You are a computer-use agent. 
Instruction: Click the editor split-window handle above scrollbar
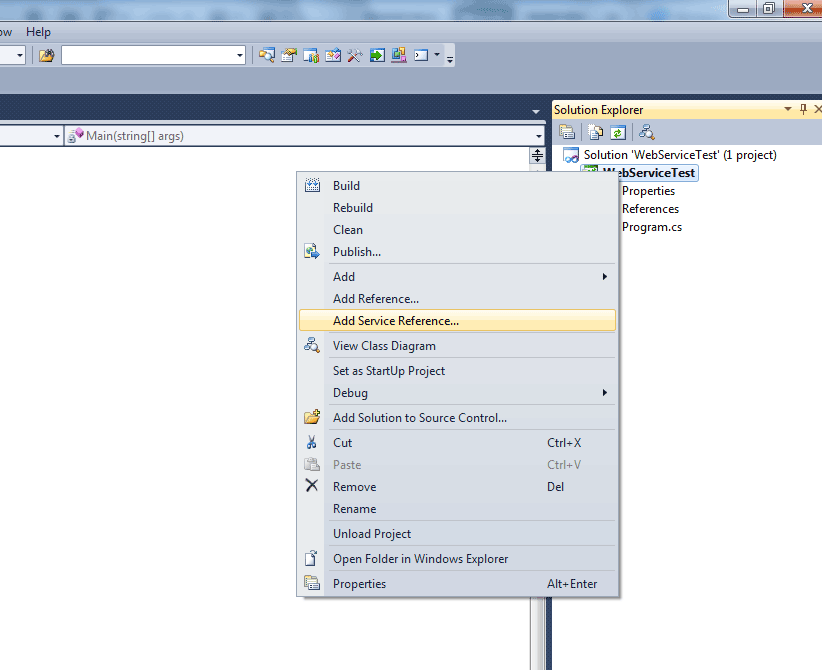(537, 156)
